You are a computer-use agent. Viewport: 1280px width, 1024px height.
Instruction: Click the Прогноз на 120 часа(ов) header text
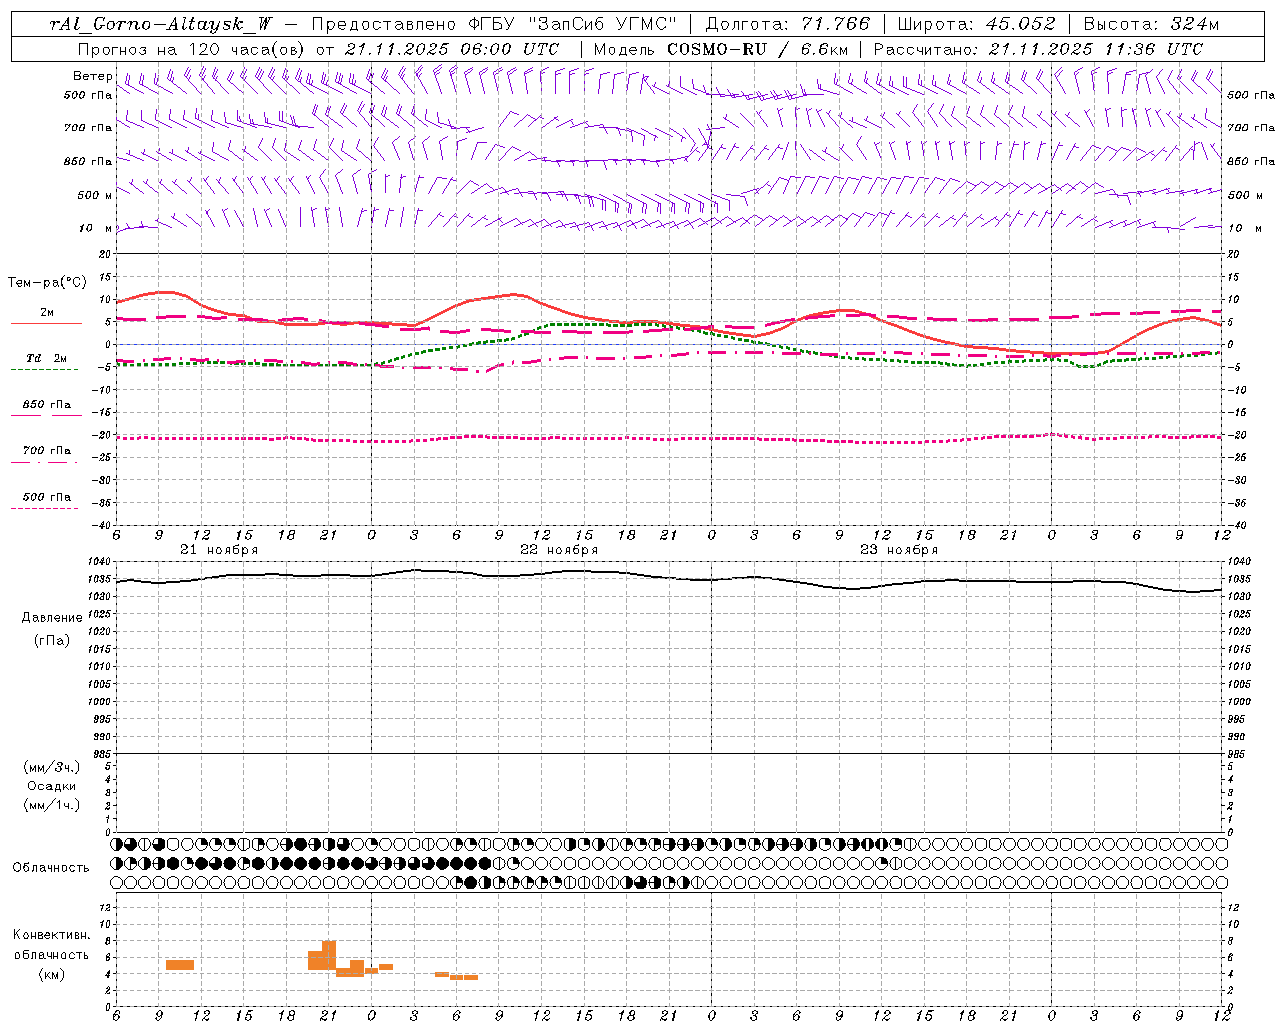coord(192,49)
